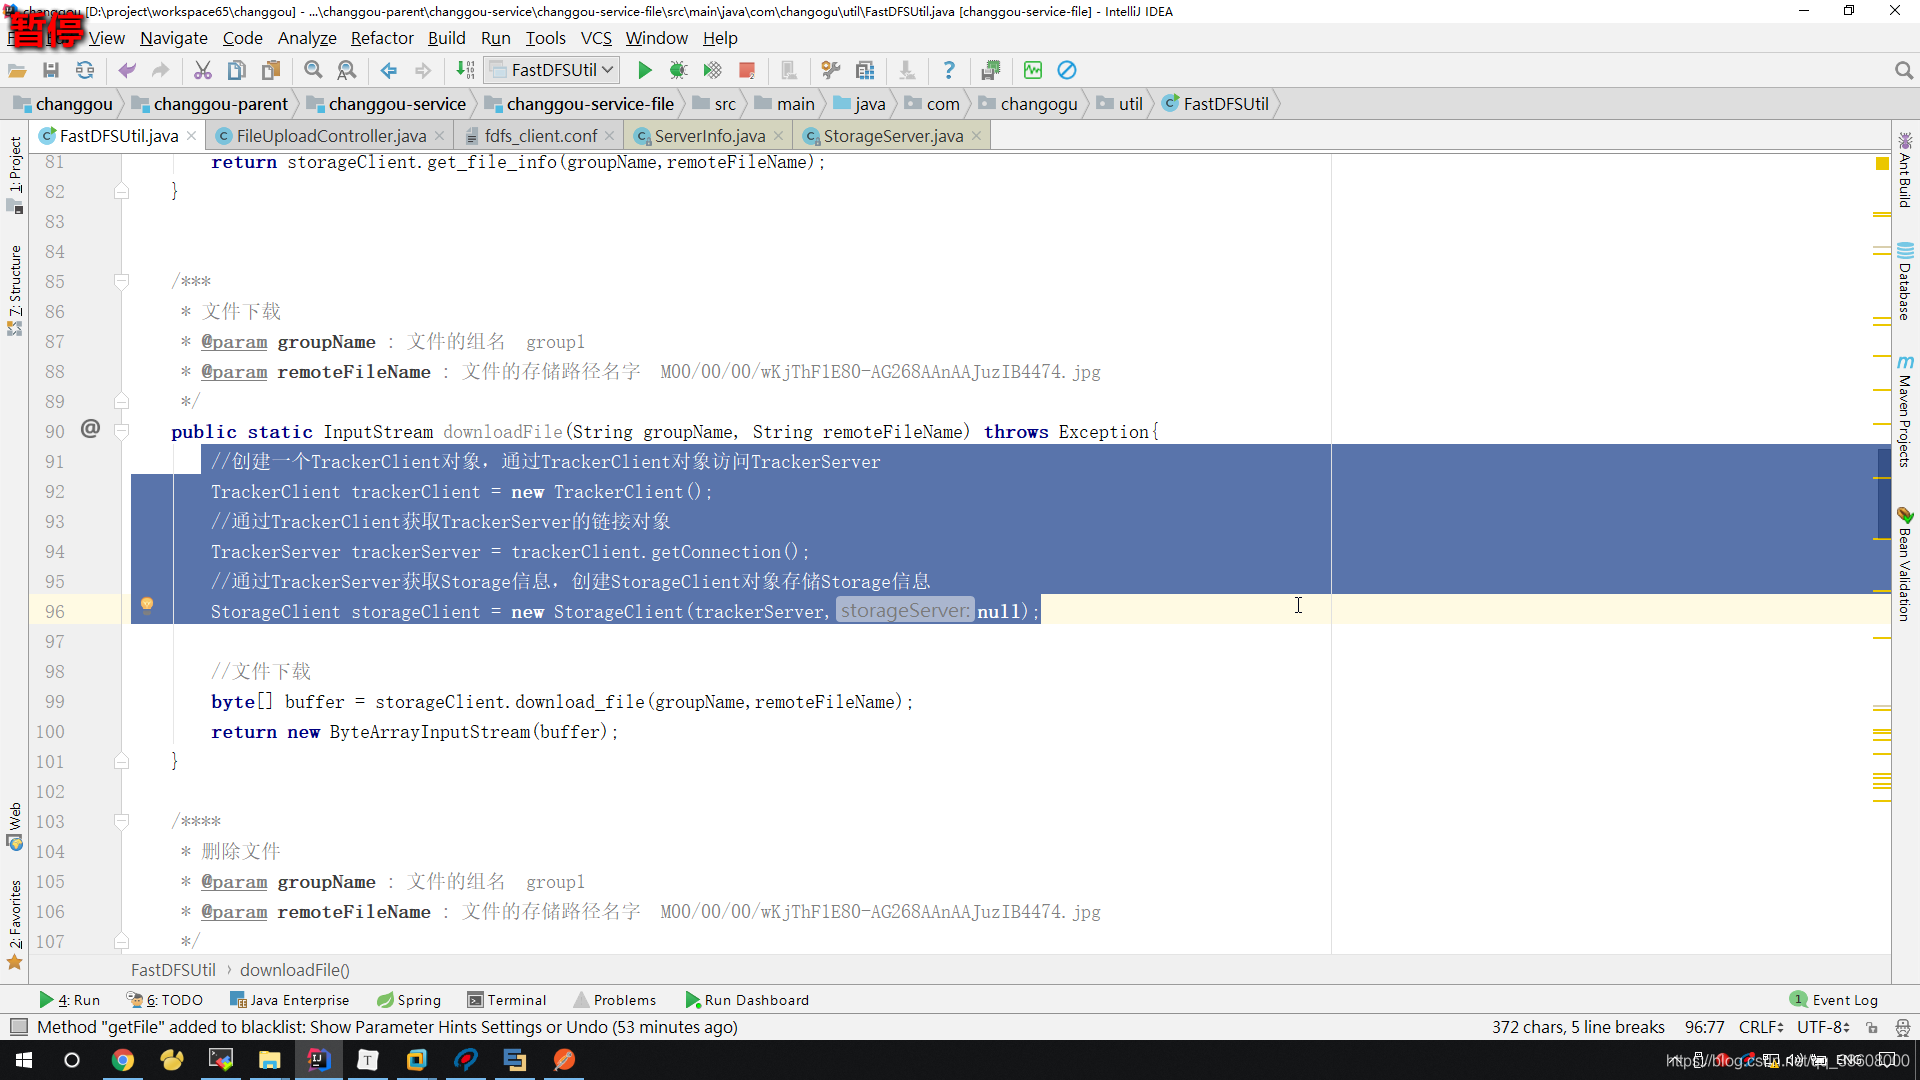Screen dimensions: 1920x1080
Task: Open Windows Start menu
Action: point(24,1060)
